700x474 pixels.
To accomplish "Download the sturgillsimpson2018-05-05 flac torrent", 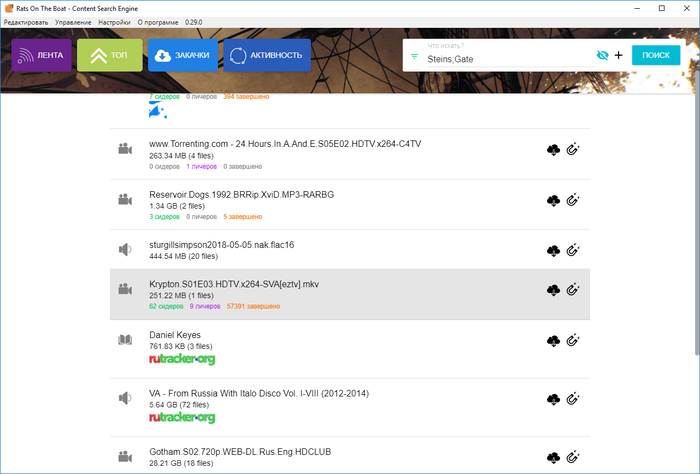I will [553, 250].
